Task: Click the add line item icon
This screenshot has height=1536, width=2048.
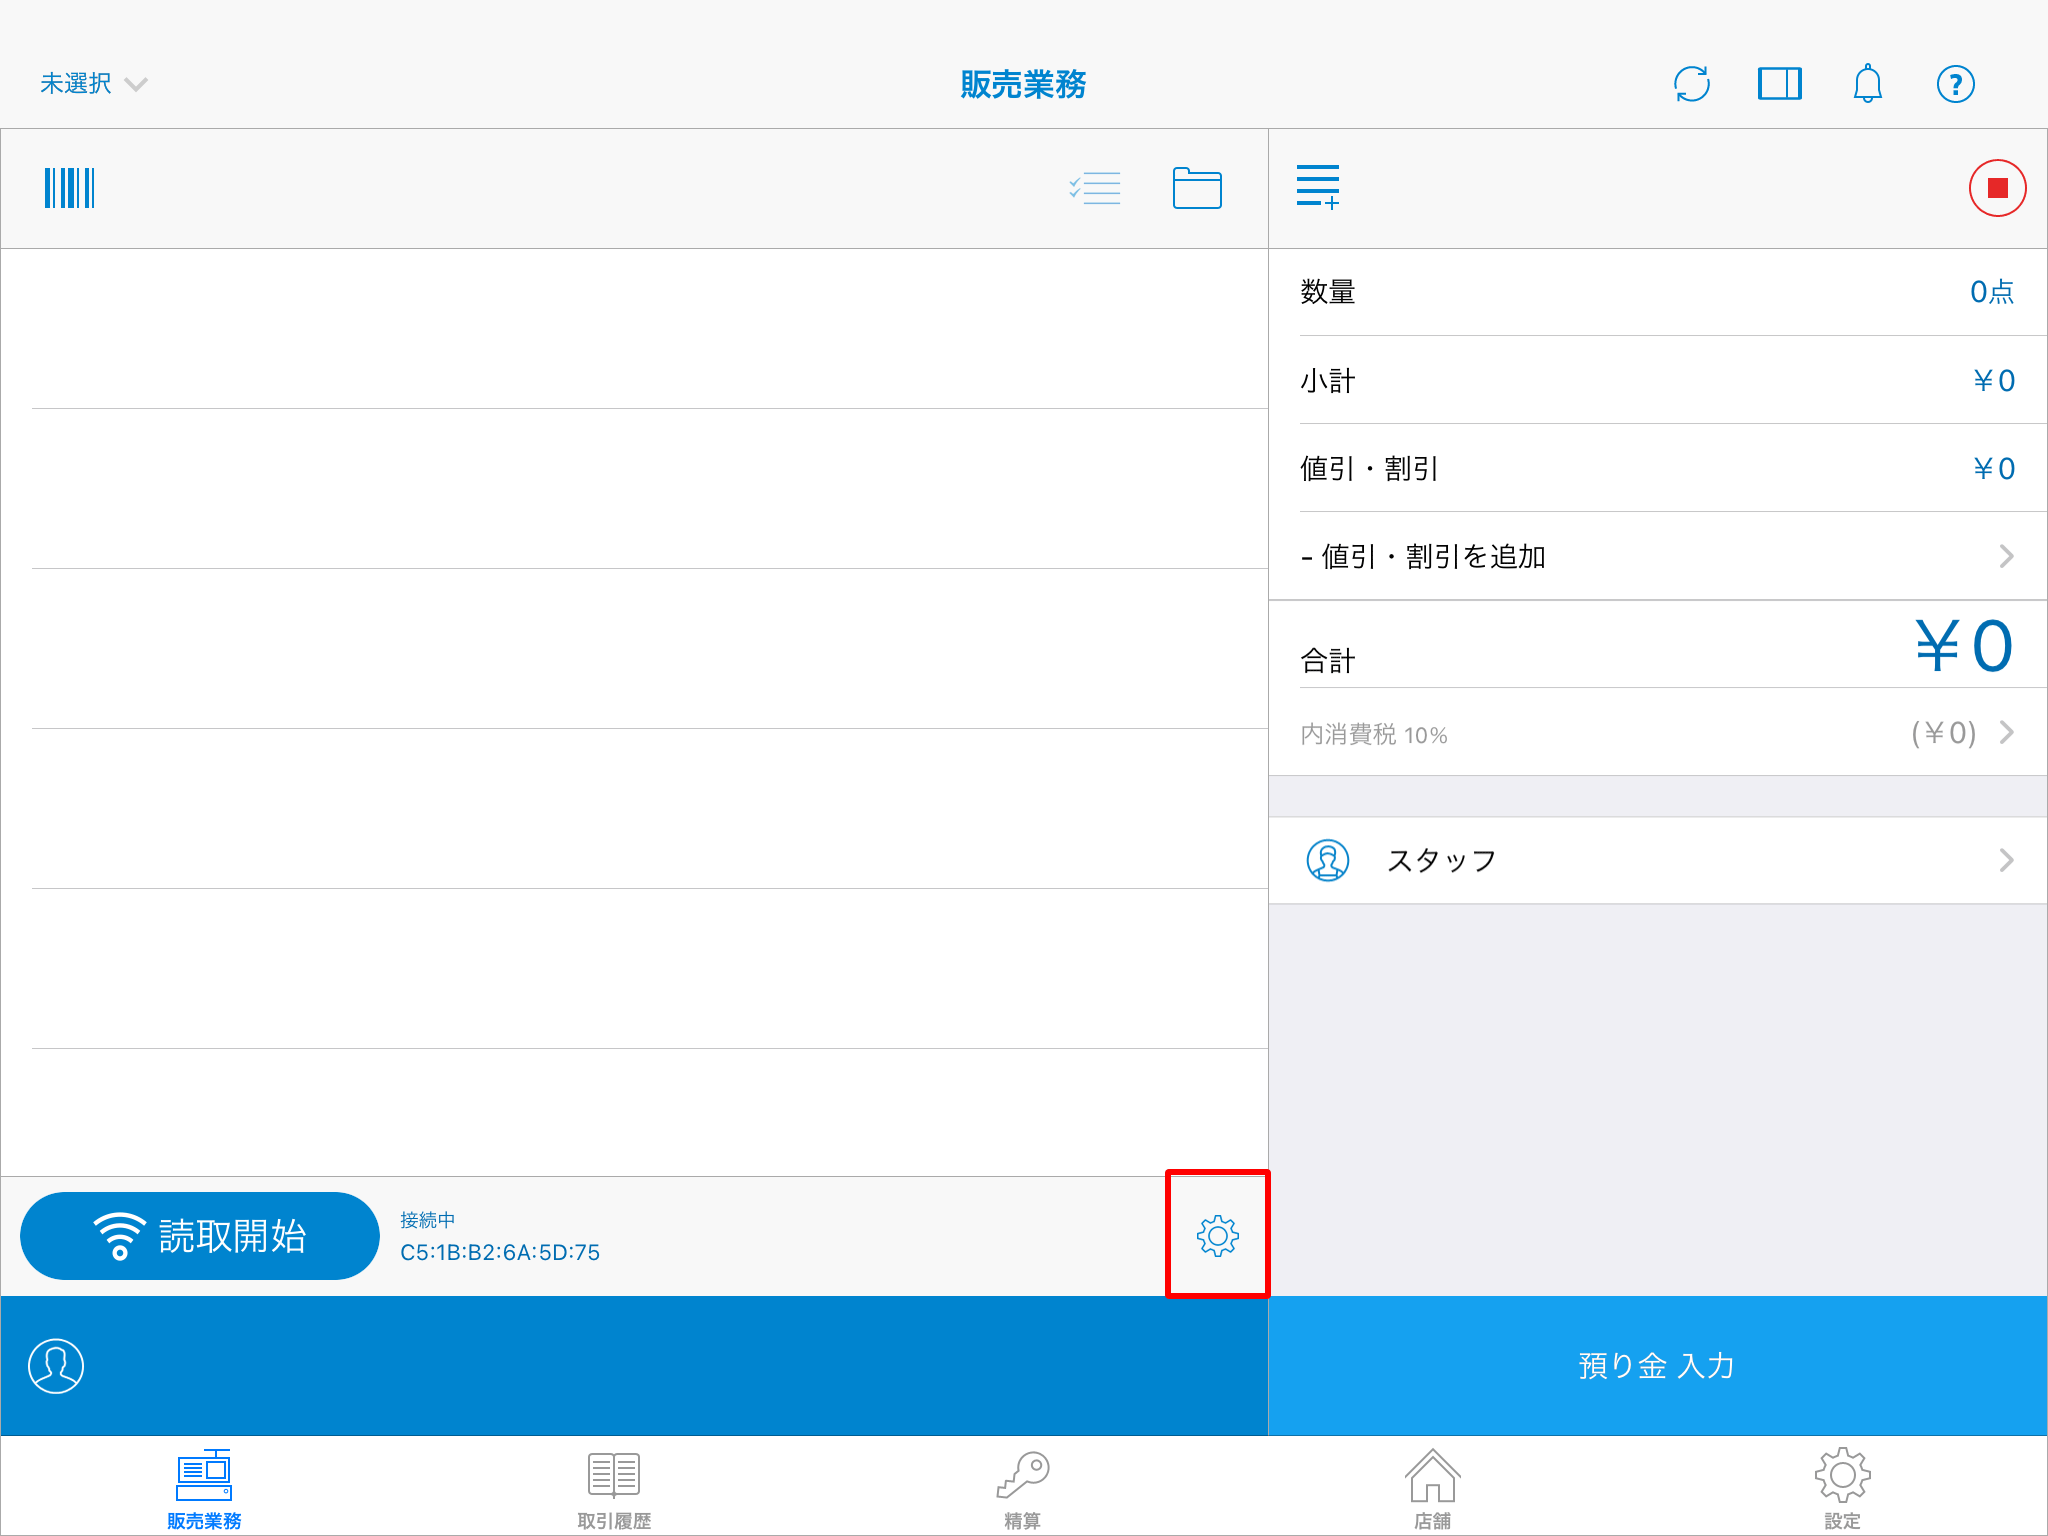Action: click(x=1317, y=188)
